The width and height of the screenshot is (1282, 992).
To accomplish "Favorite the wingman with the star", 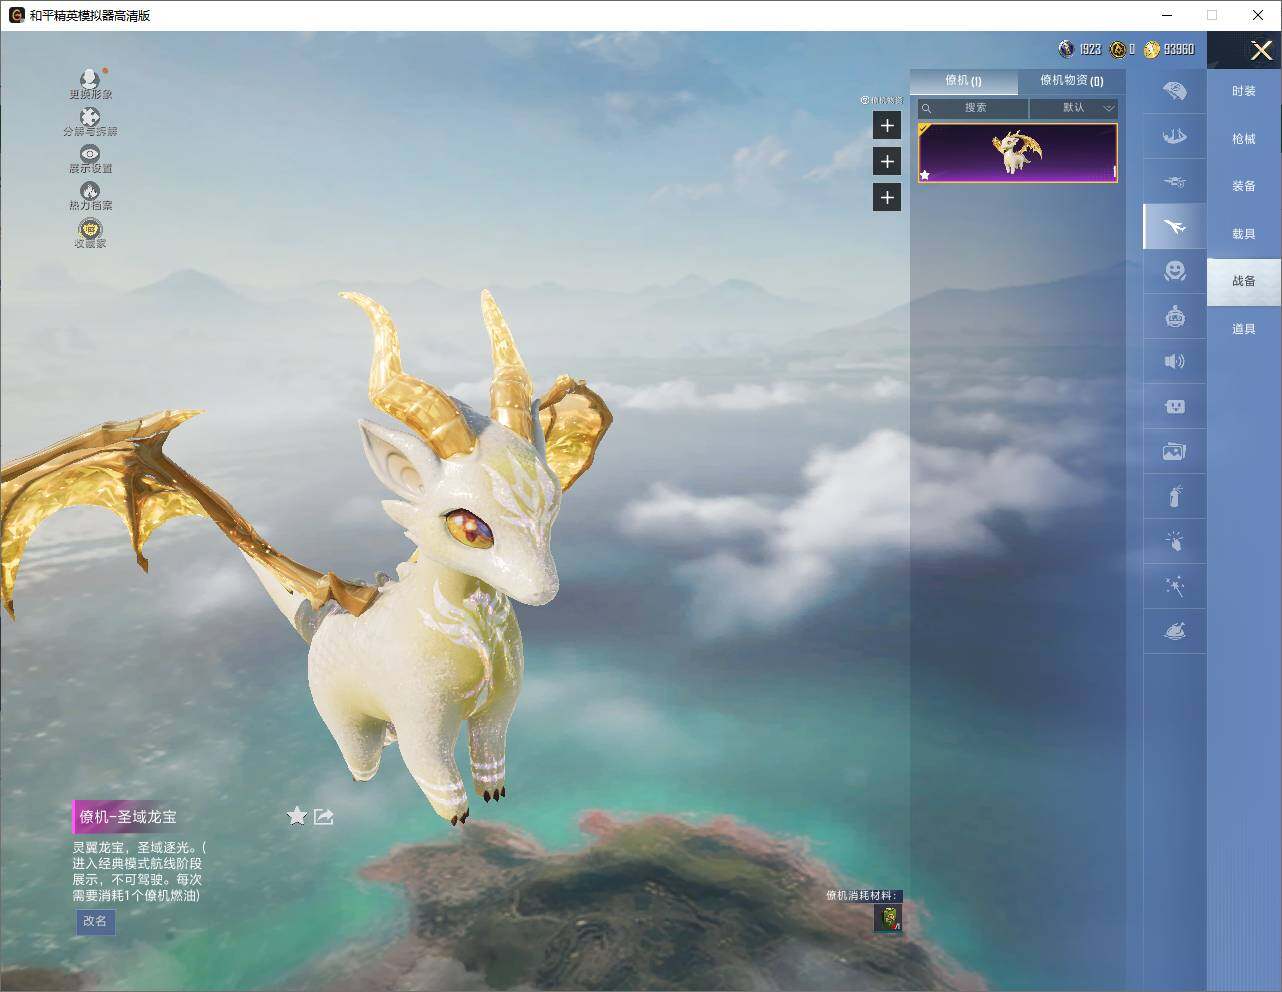I will (x=297, y=816).
